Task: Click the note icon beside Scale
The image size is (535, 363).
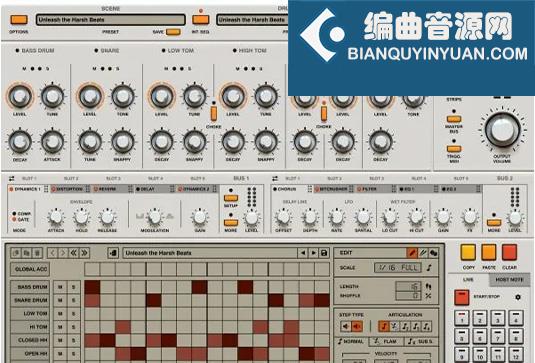Action: 430,268
